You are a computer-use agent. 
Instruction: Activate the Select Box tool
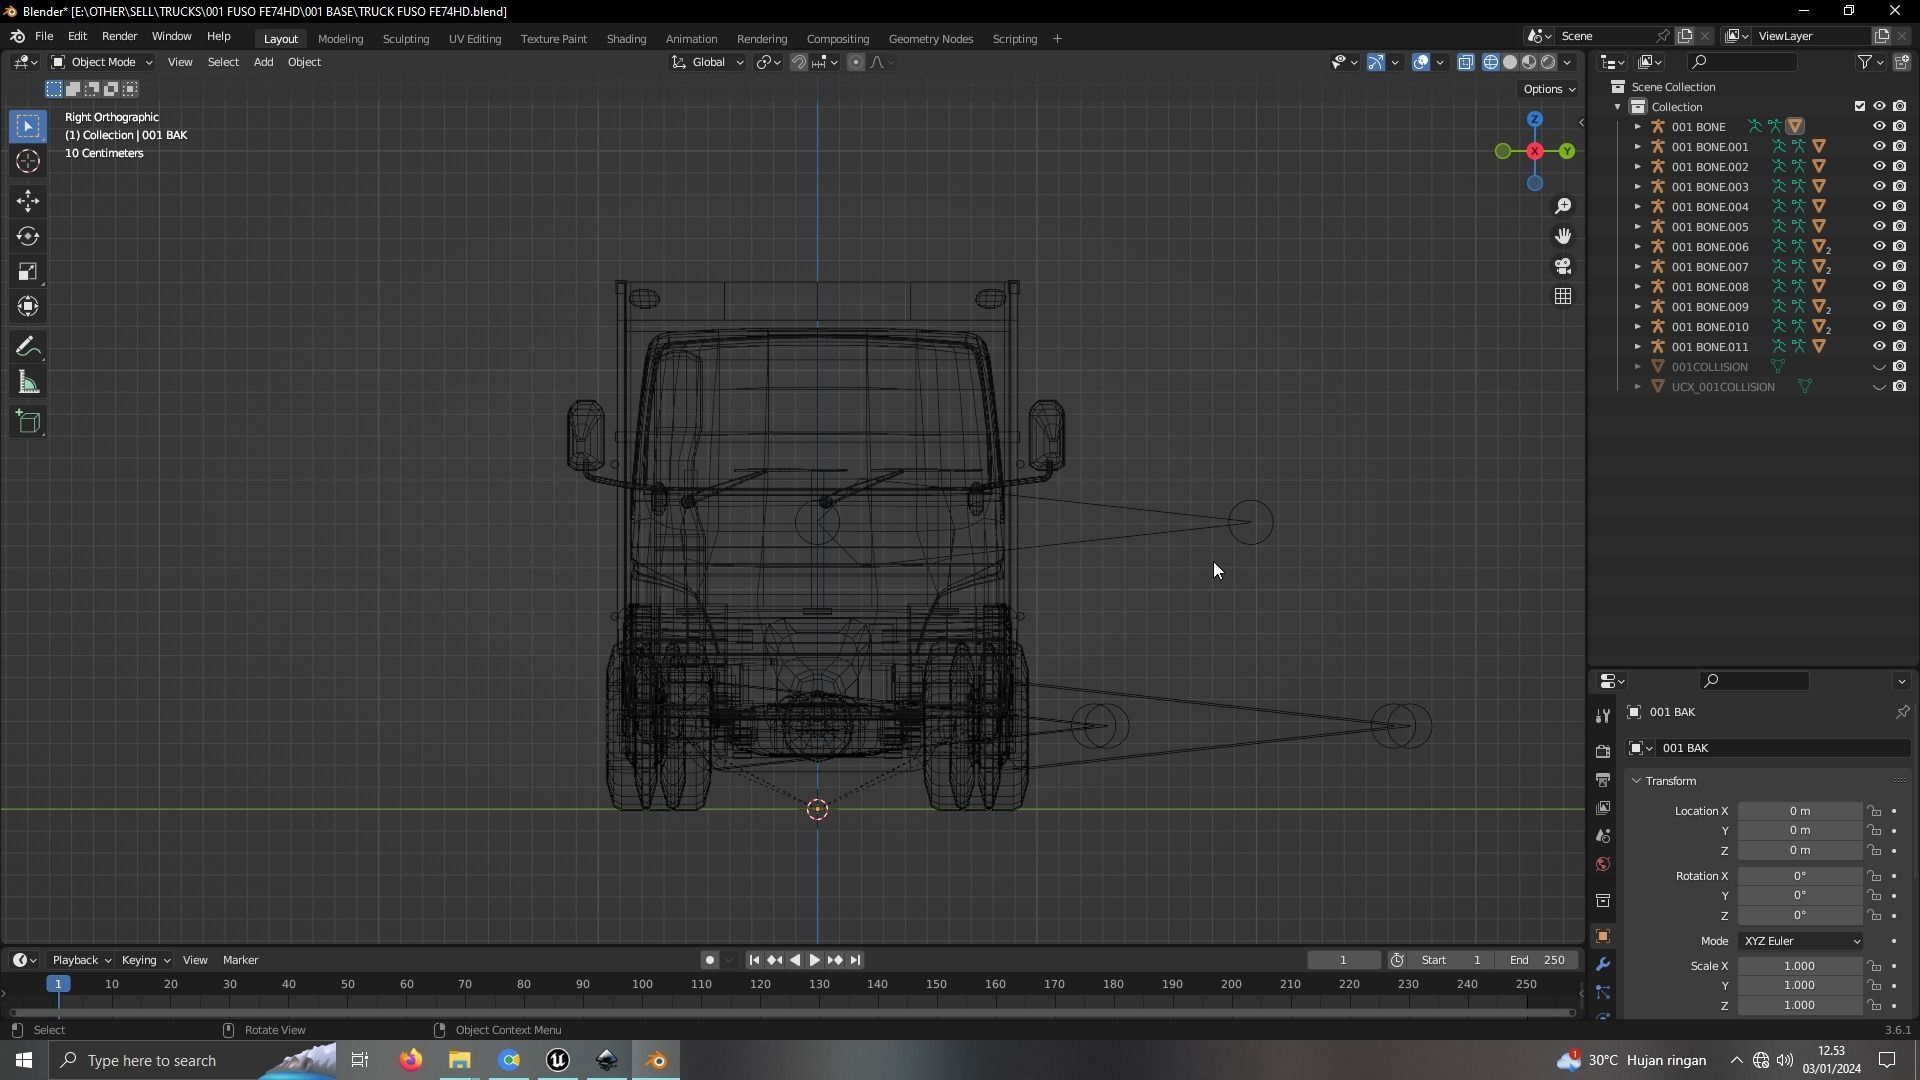tap(28, 126)
